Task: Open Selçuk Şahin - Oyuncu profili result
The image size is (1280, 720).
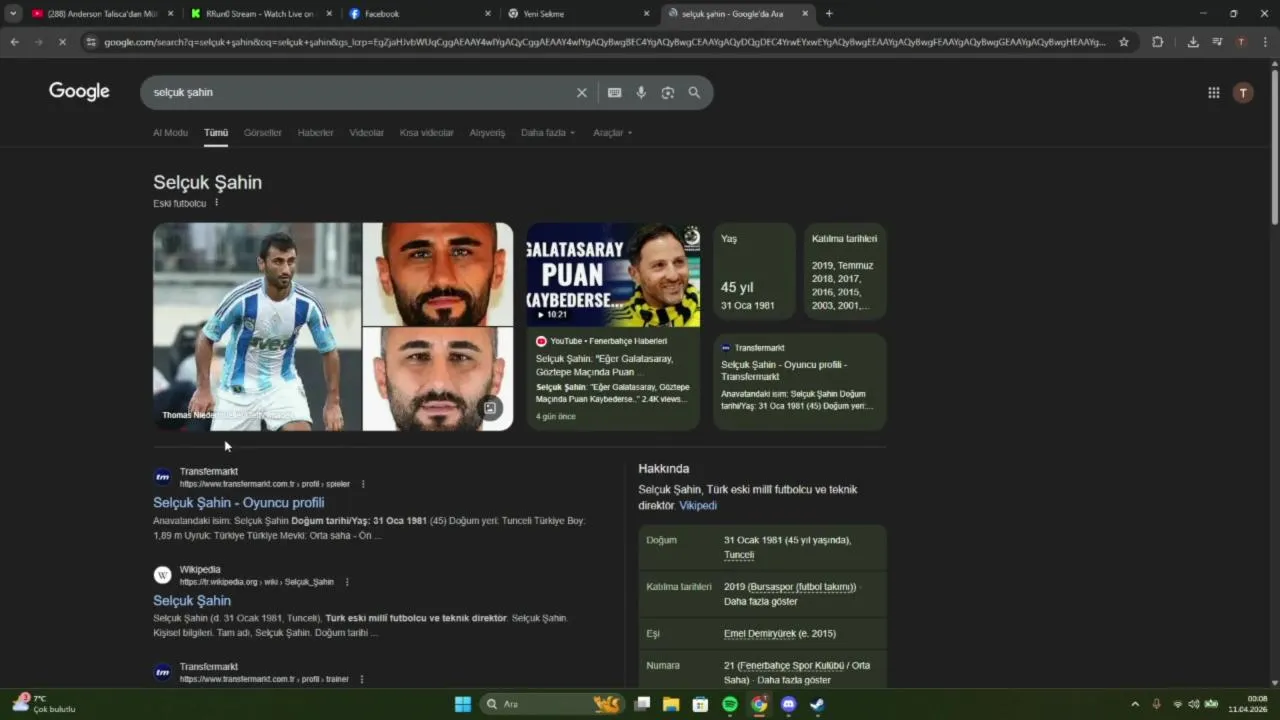Action: point(238,502)
